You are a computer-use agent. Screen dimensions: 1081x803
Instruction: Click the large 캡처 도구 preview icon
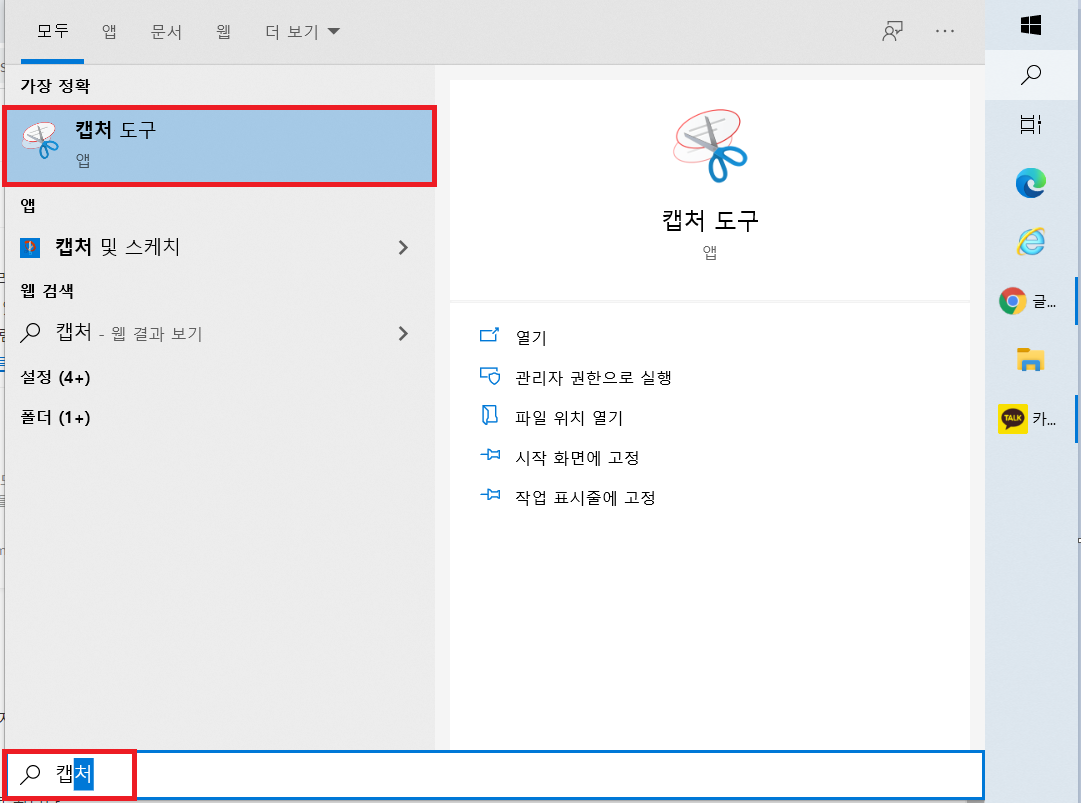[710, 145]
